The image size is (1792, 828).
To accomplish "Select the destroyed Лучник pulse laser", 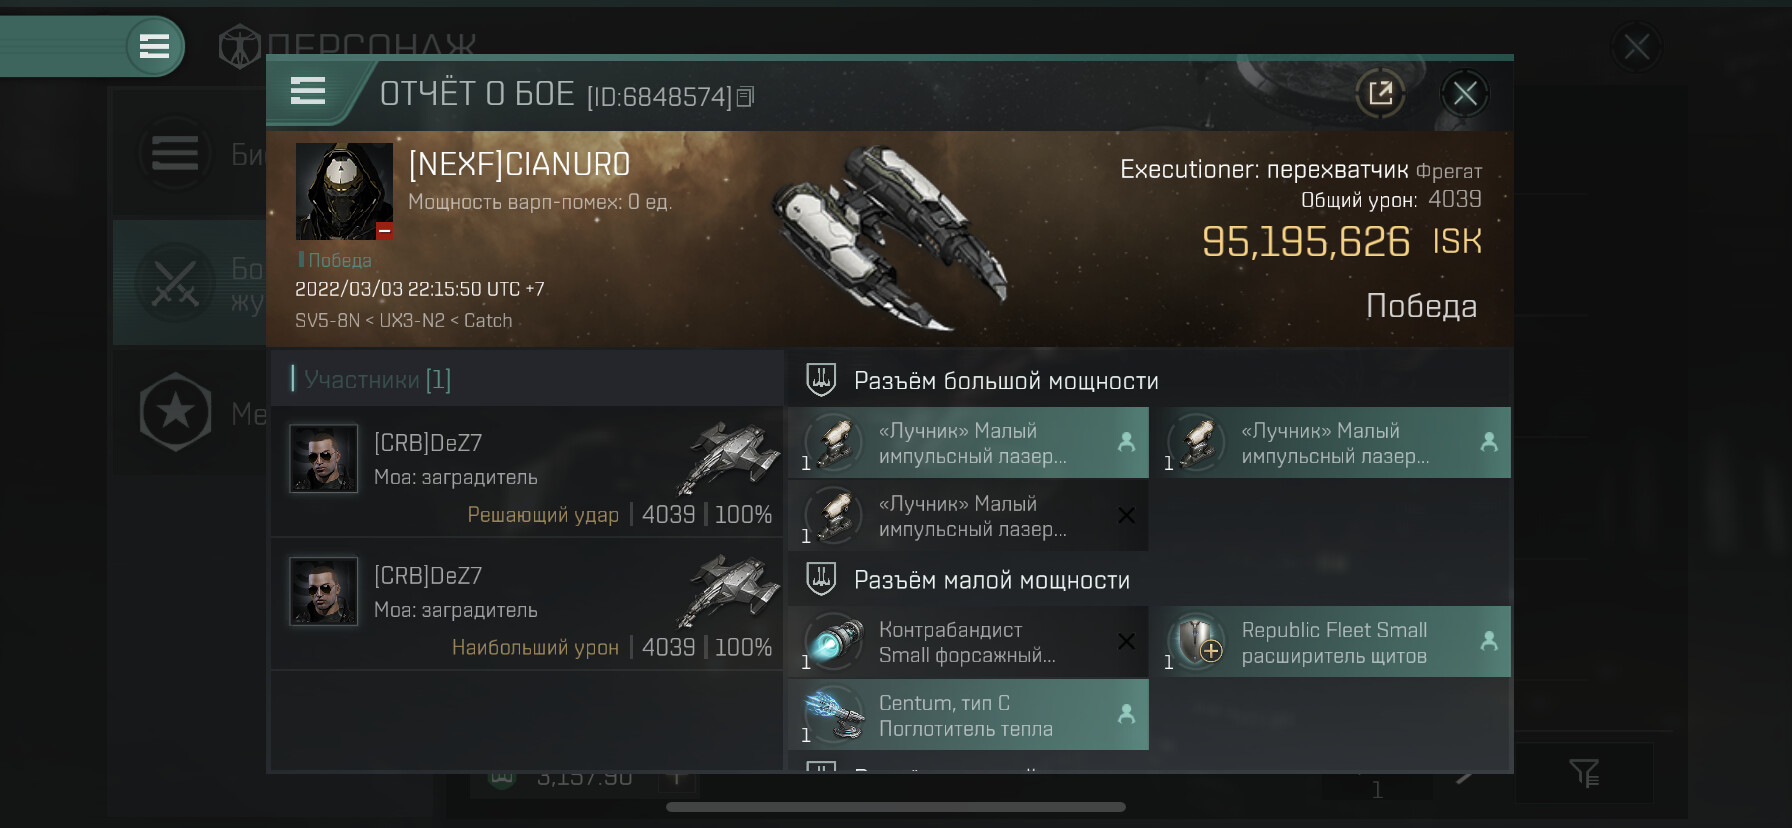I will 968,515.
